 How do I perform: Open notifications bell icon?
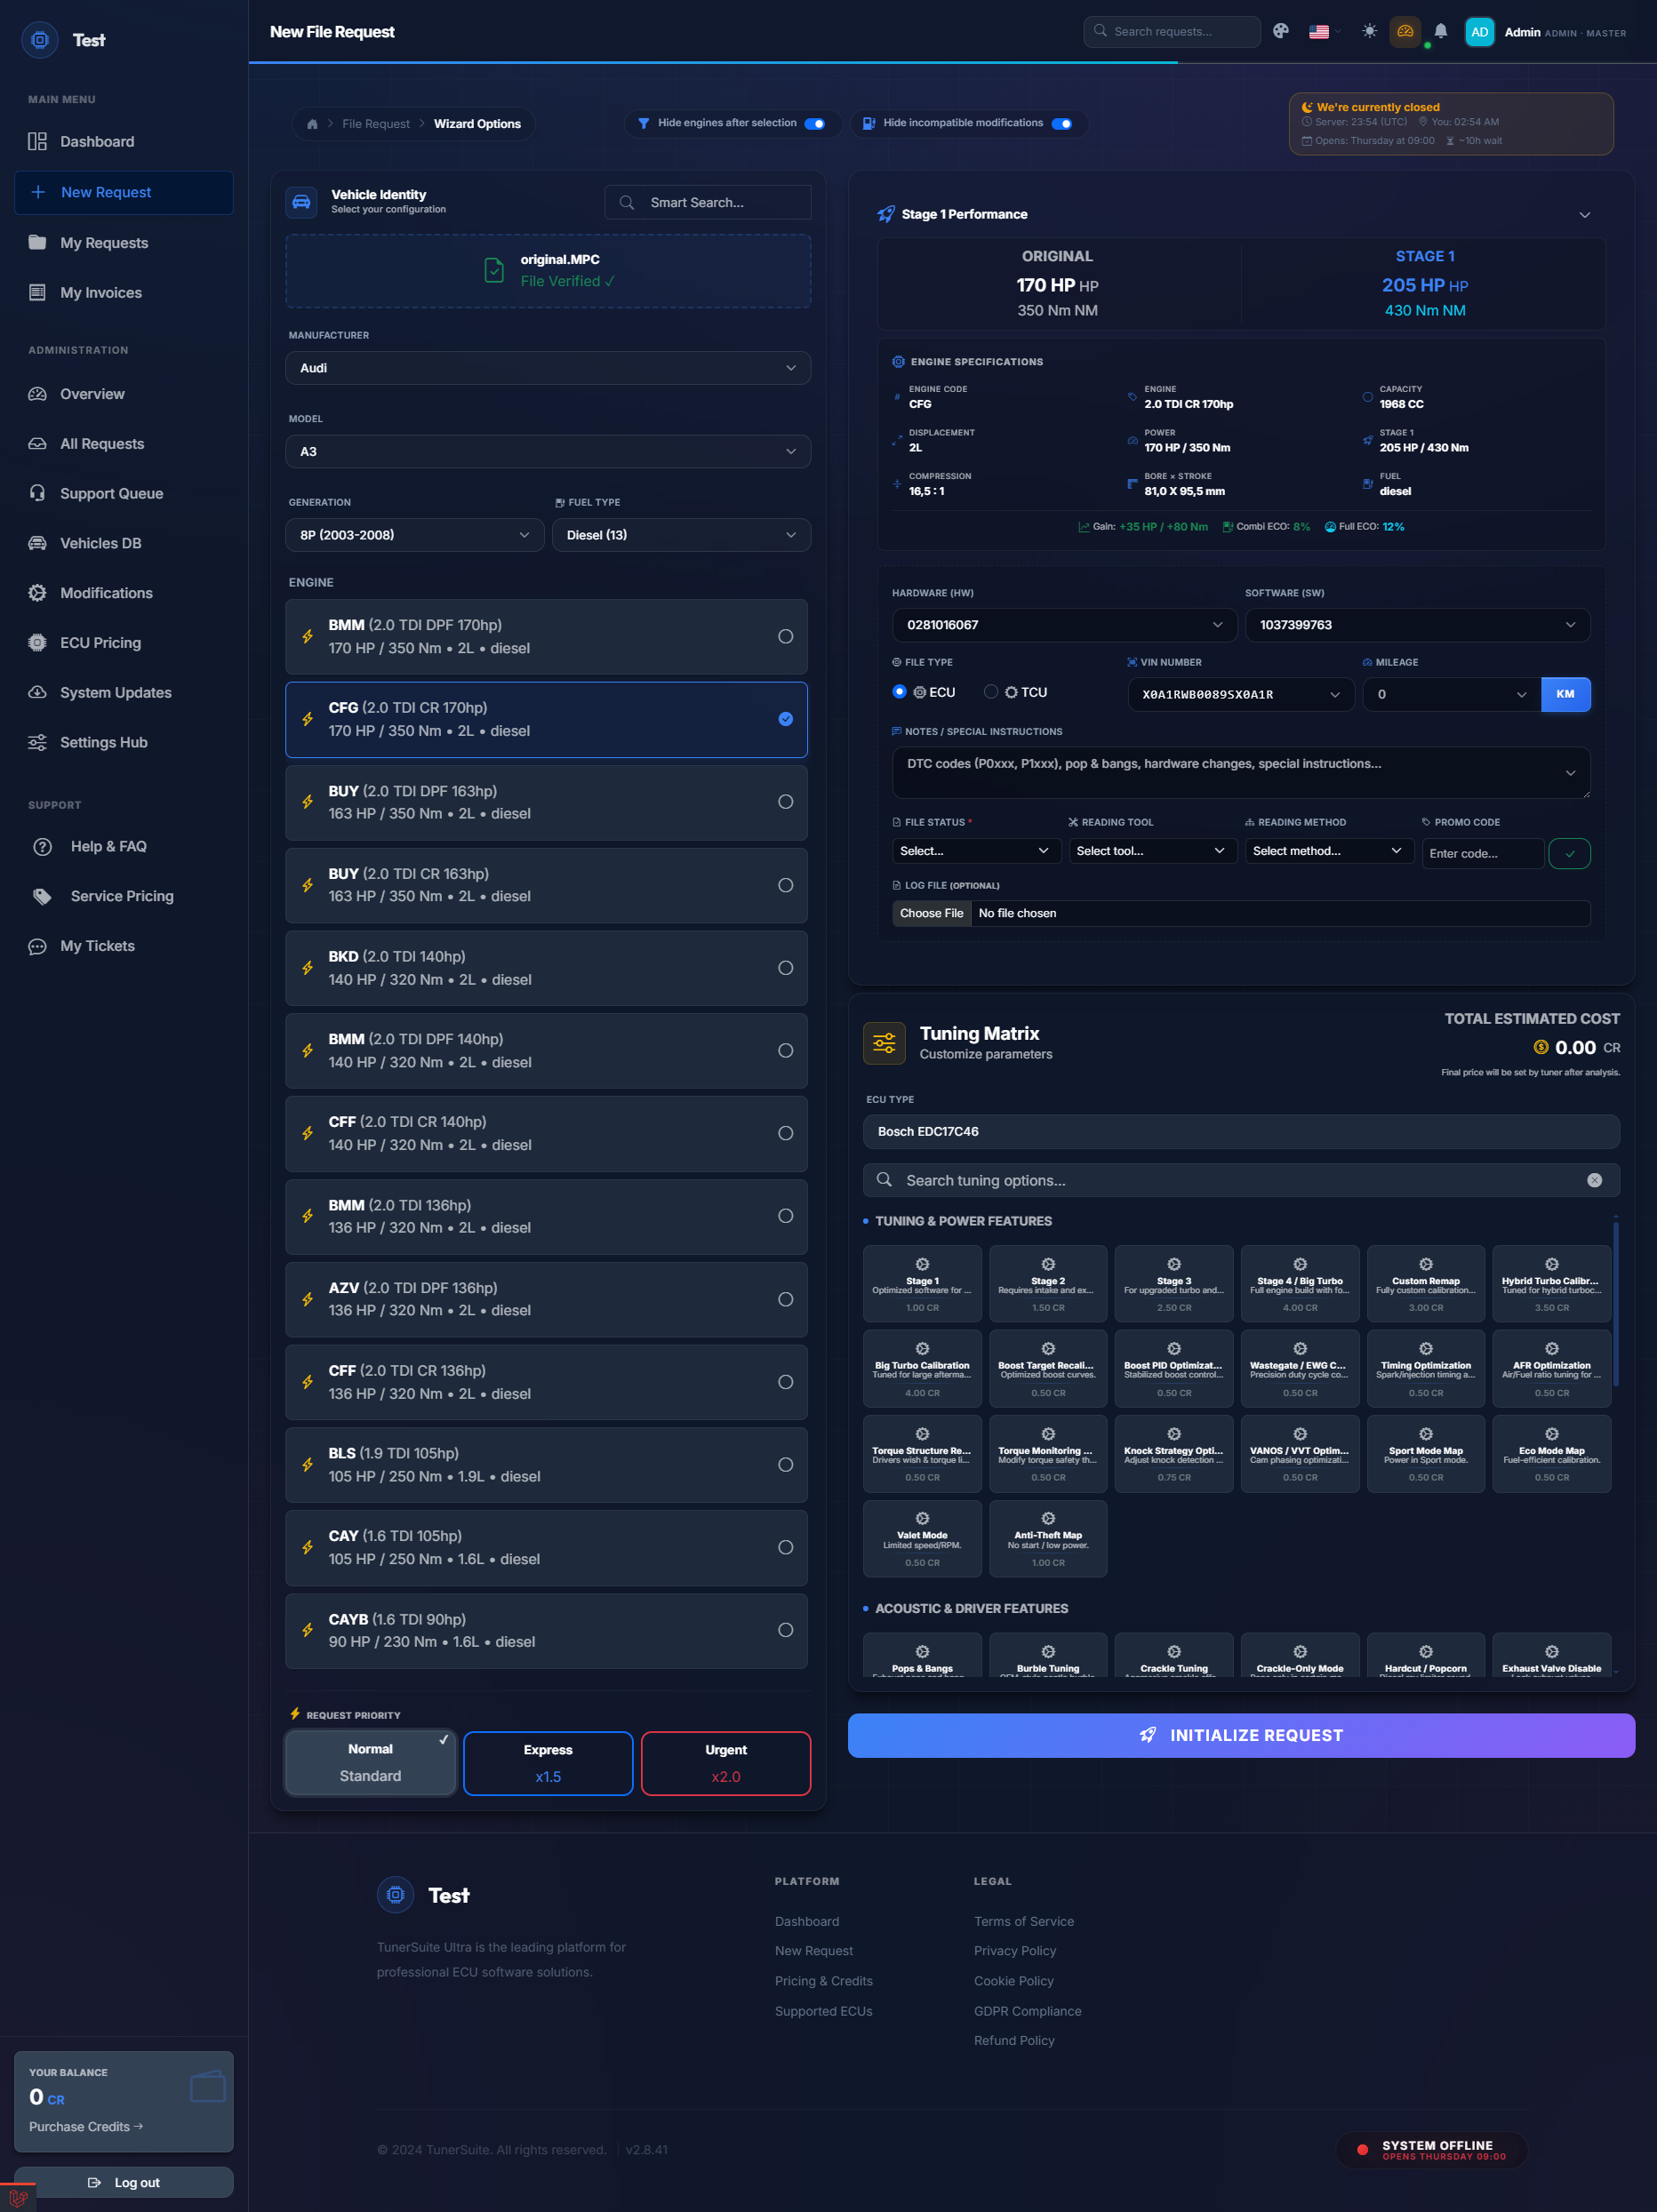(1440, 31)
